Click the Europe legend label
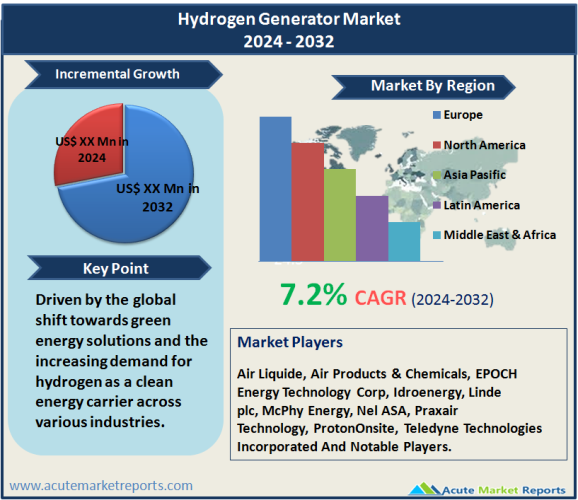Screen dimensions: 578x500 463,115
